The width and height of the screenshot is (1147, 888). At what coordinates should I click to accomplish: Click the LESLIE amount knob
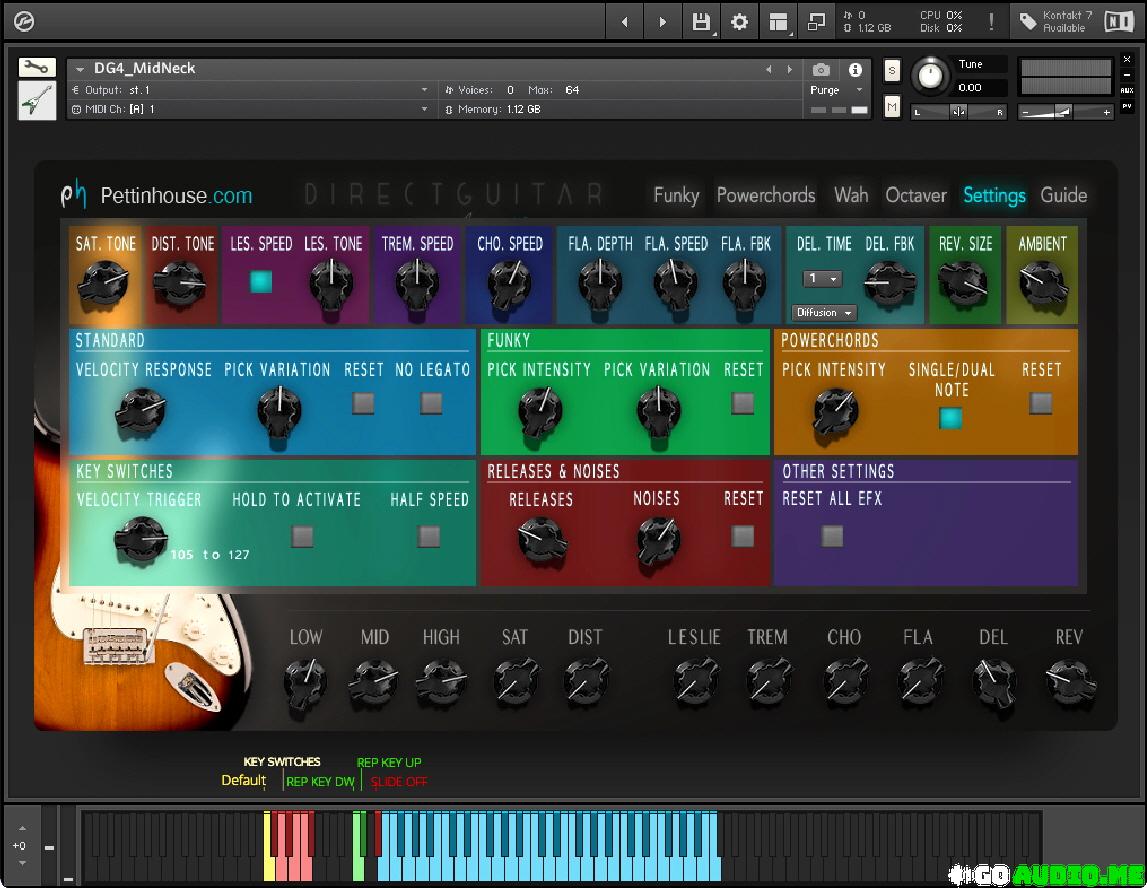(694, 682)
